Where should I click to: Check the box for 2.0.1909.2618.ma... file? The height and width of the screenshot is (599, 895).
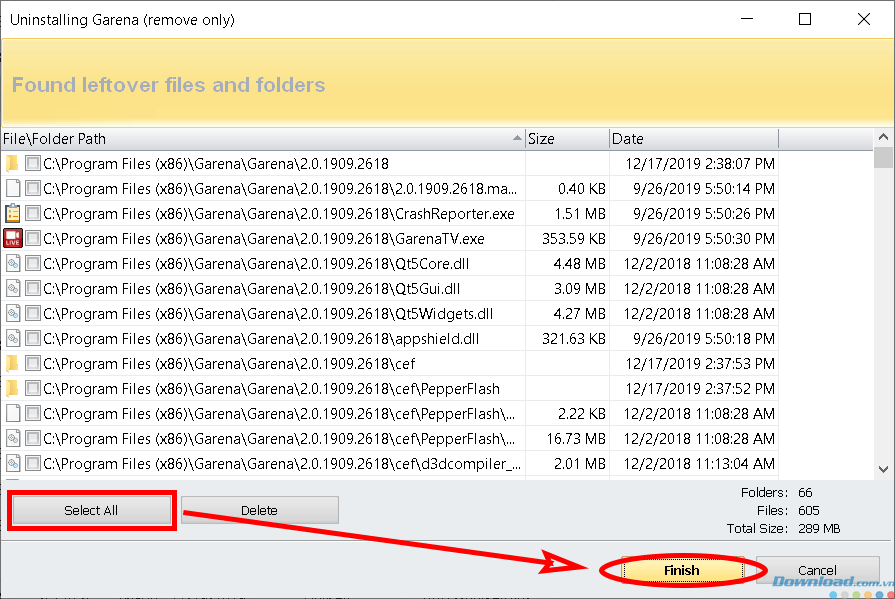[x=33, y=188]
